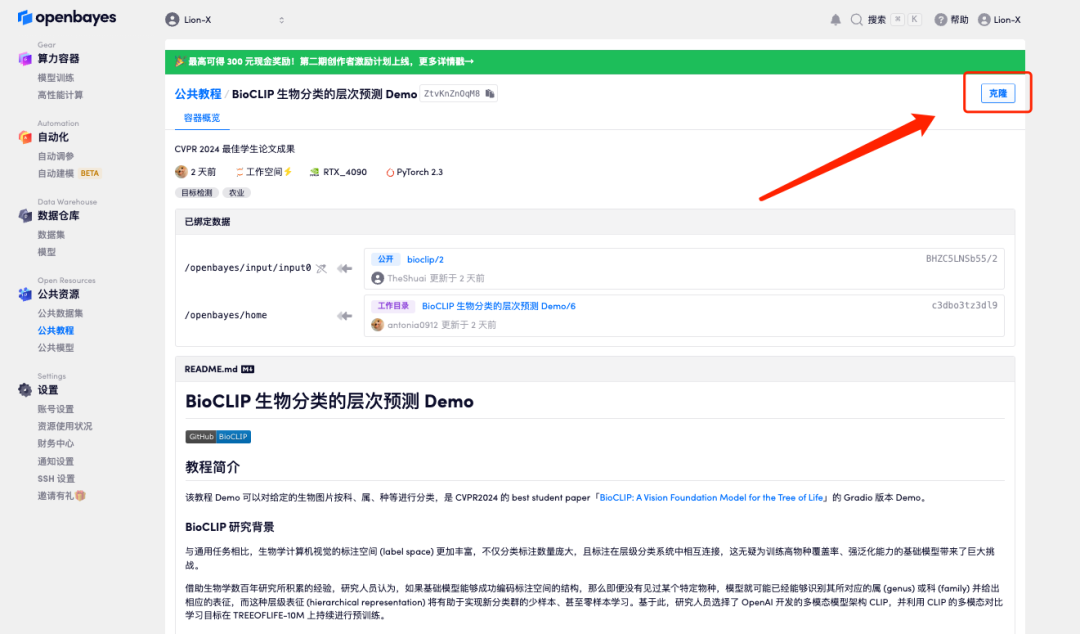Click the search magnifier icon

tap(856, 19)
